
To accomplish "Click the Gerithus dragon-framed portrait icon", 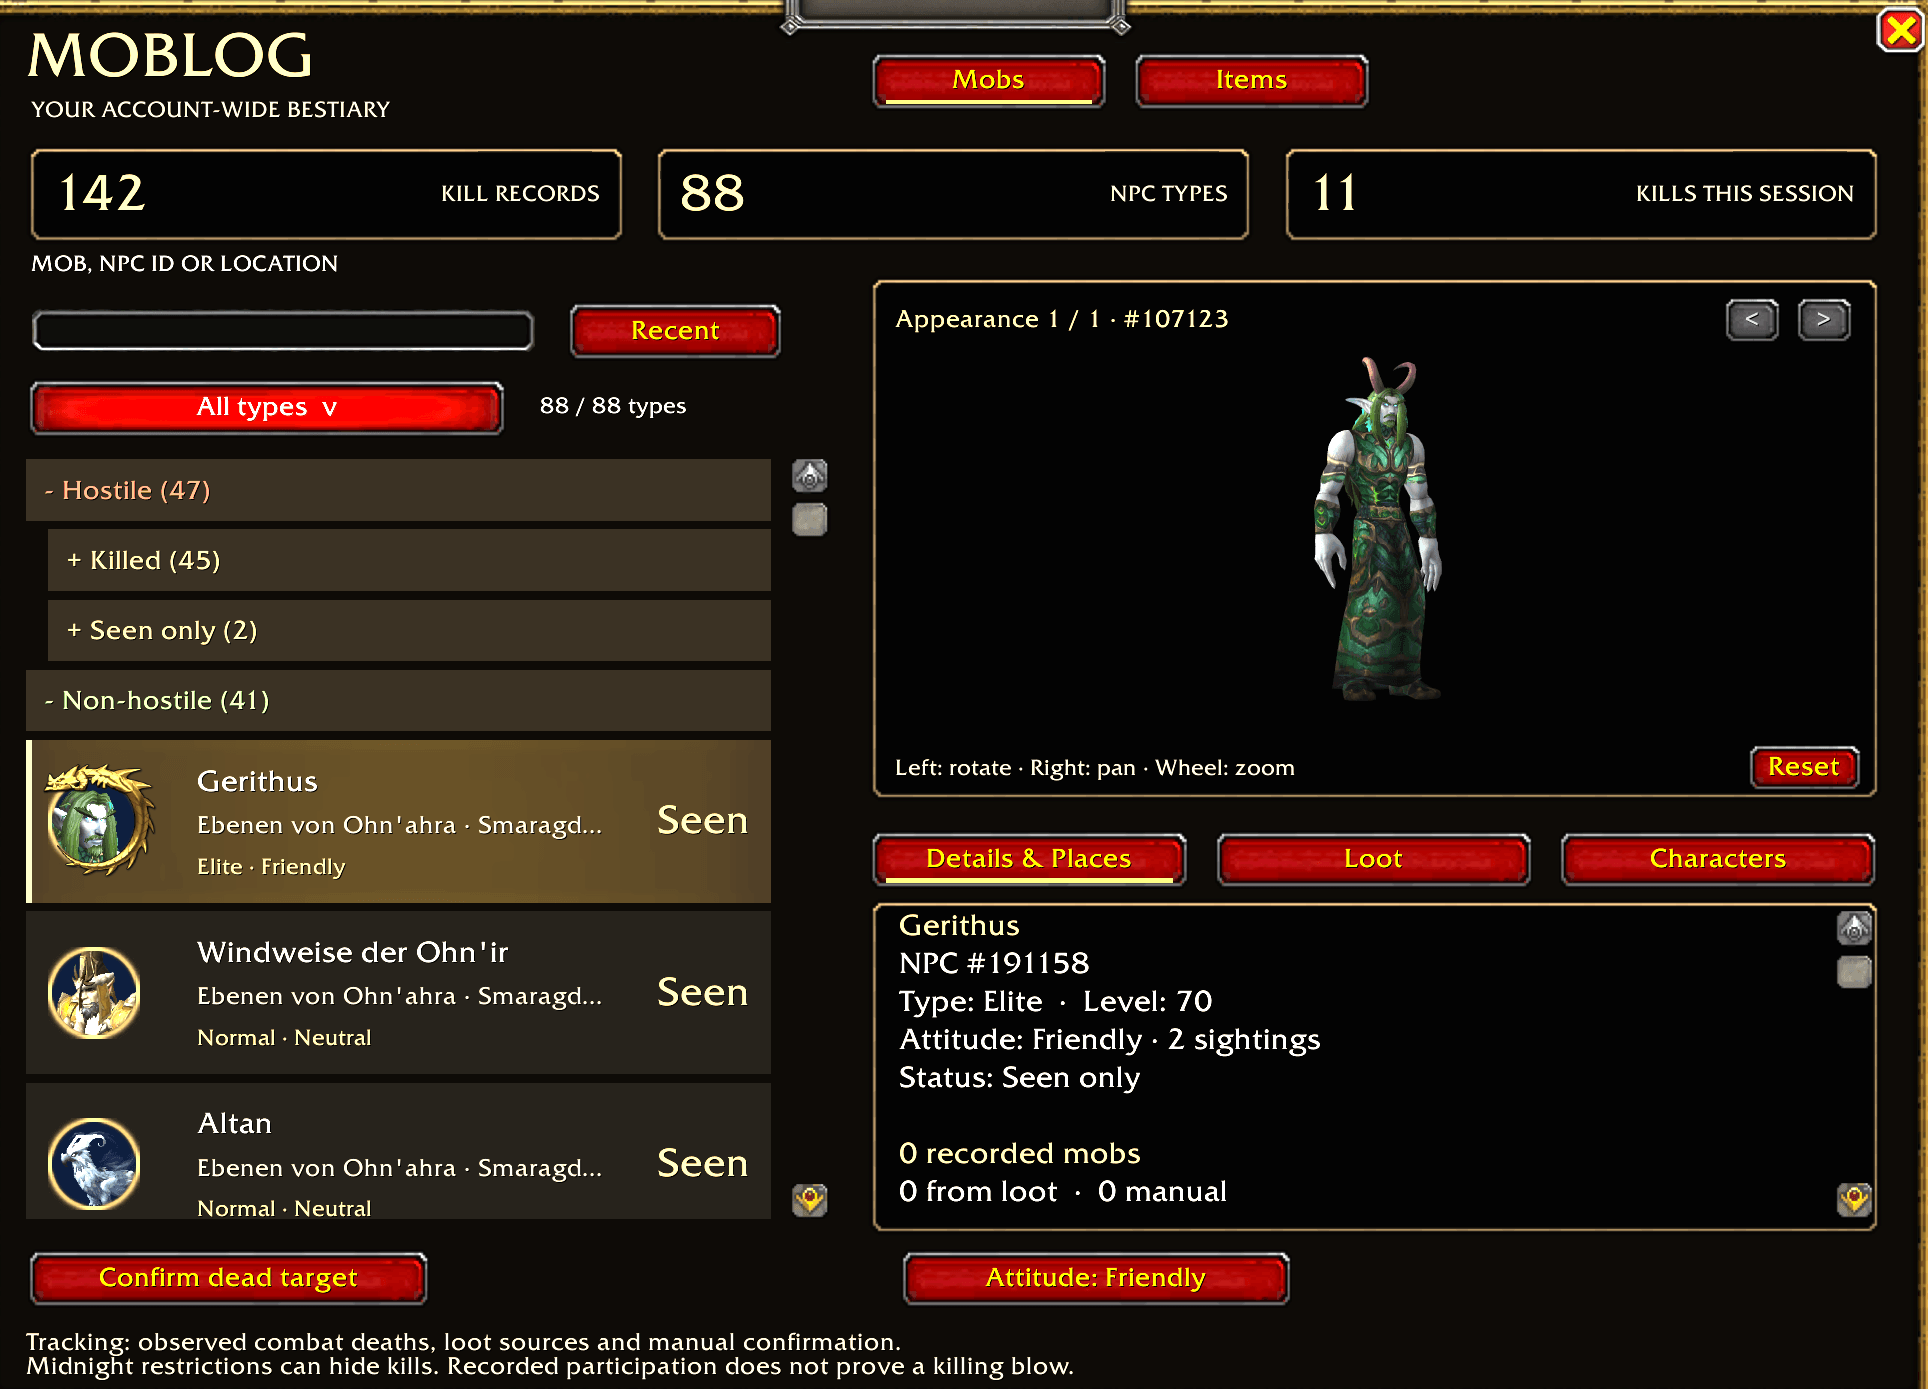I will 98,821.
